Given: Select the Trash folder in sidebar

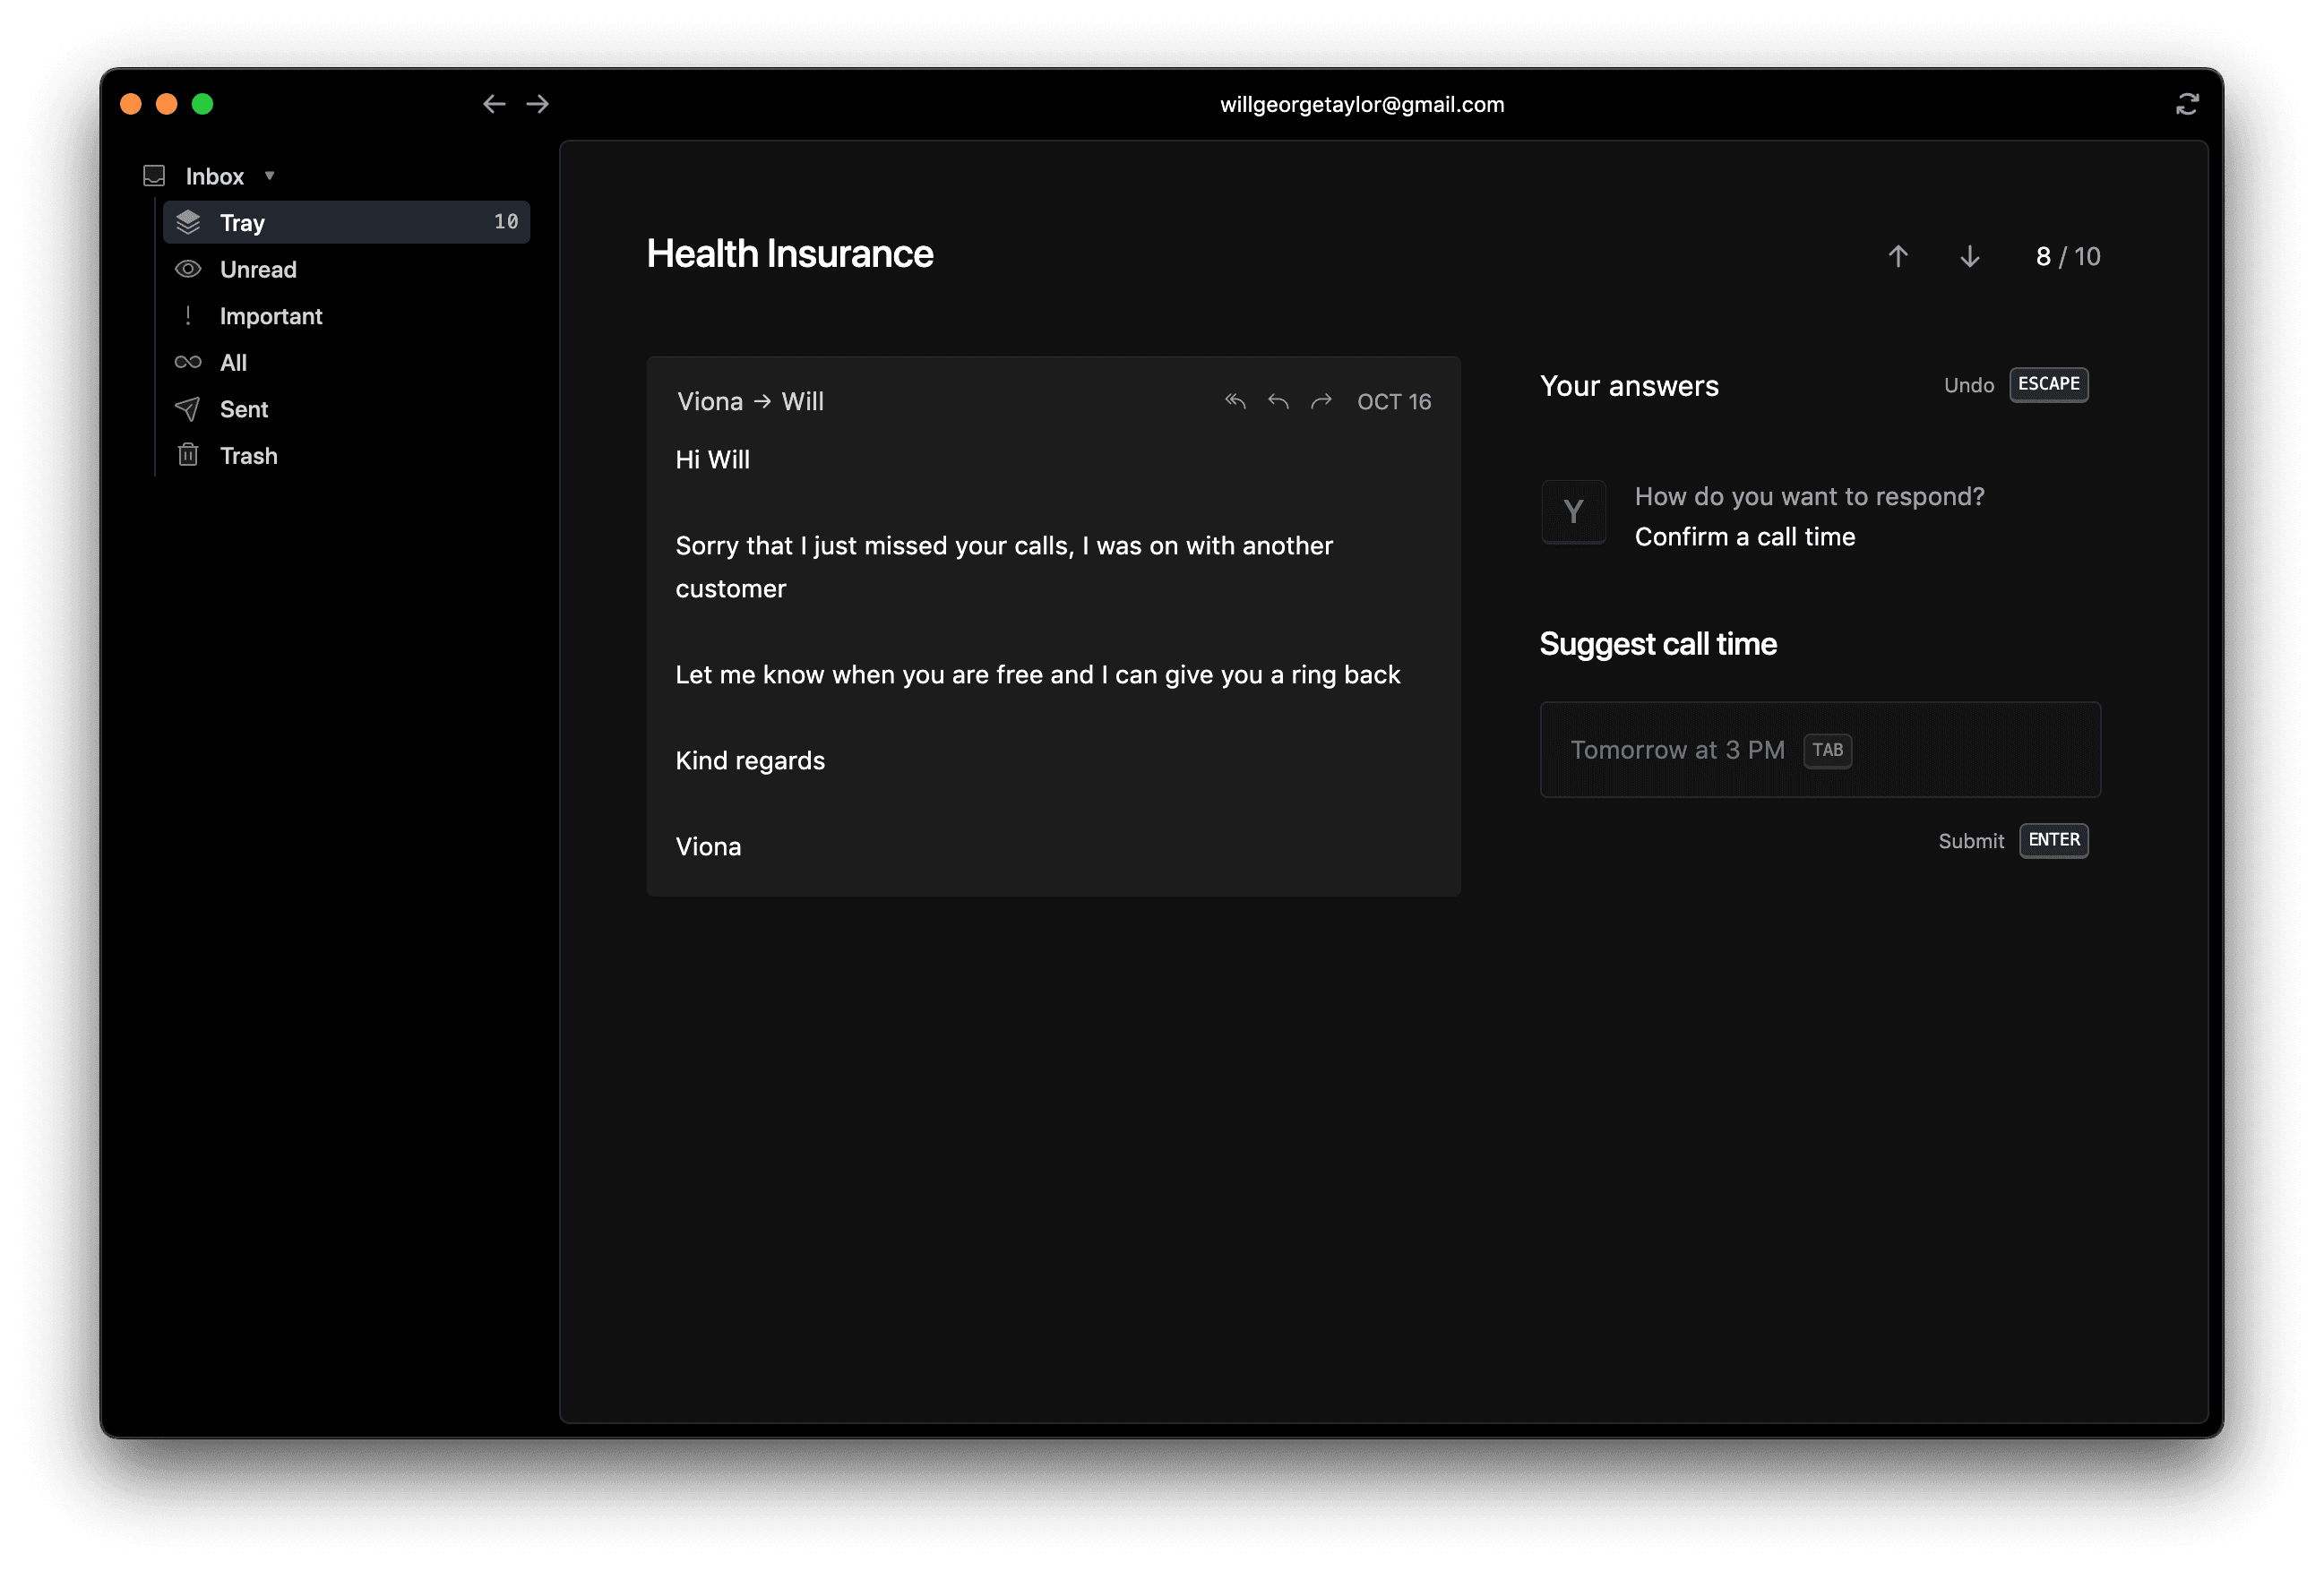Looking at the screenshot, I should pos(247,454).
